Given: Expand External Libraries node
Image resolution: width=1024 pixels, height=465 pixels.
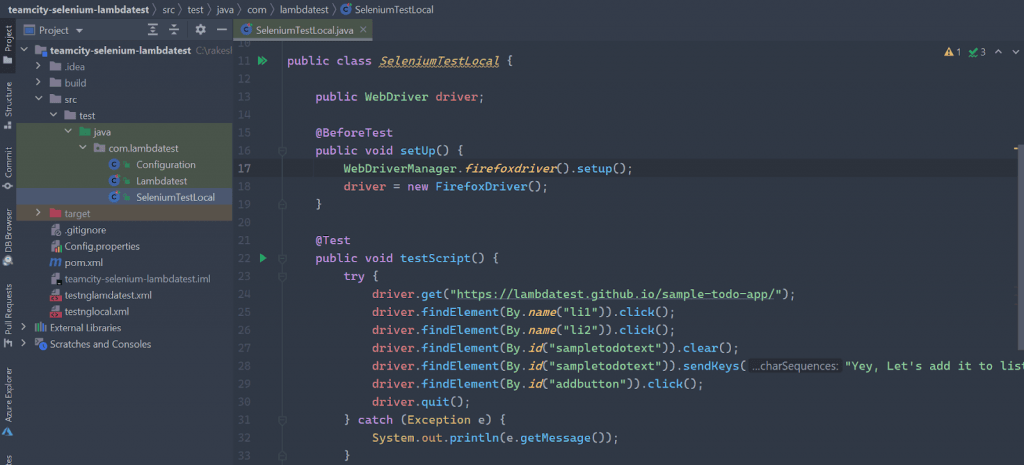Looking at the screenshot, I should click(24, 328).
